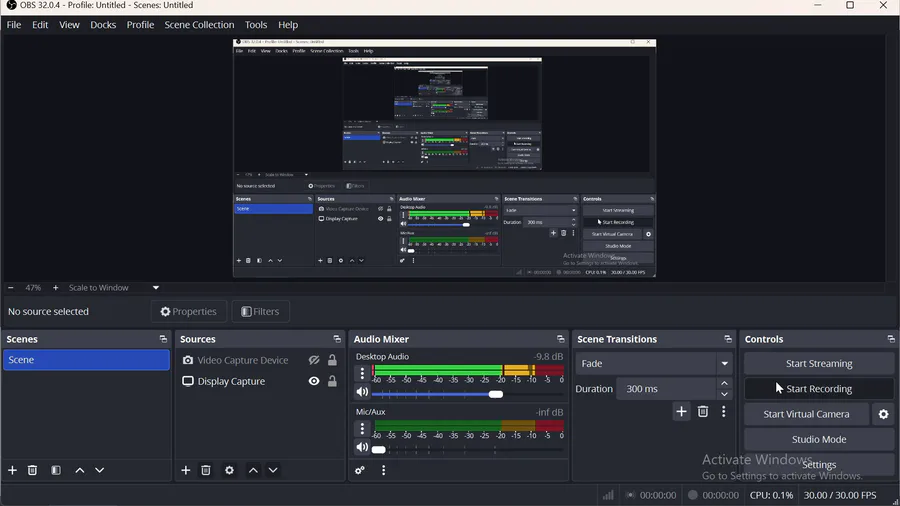
Task: Select Display Capture source row
Action: tap(259, 381)
